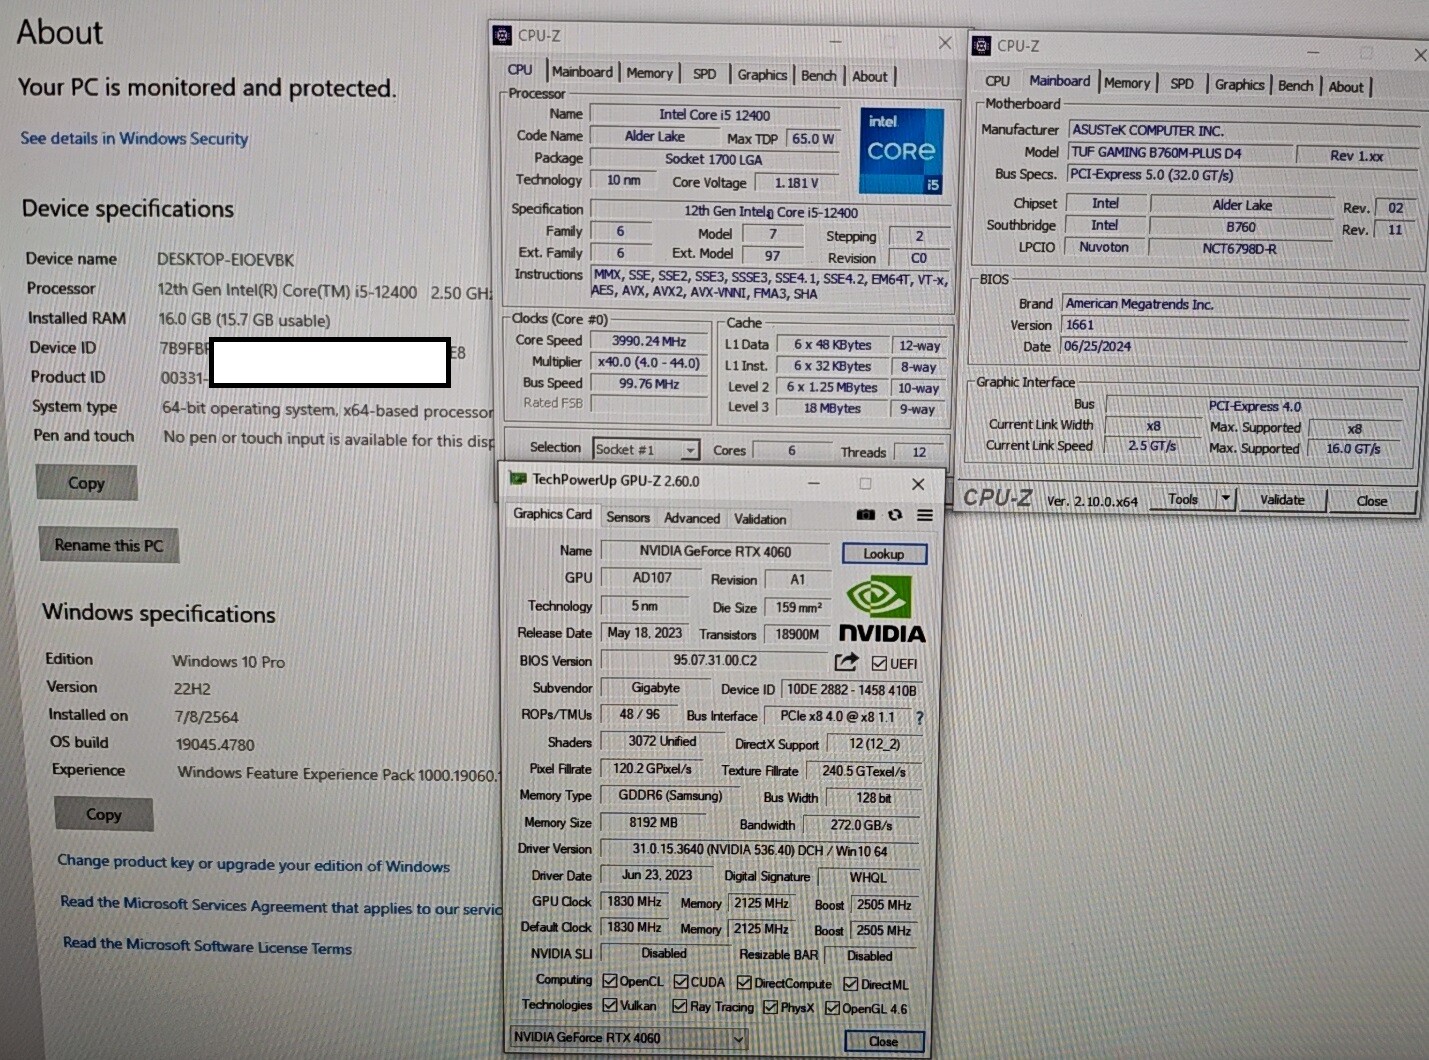Click the BIOS Version 95.07.31.00.C2 field
Image resolution: width=1429 pixels, height=1060 pixels.
(715, 660)
